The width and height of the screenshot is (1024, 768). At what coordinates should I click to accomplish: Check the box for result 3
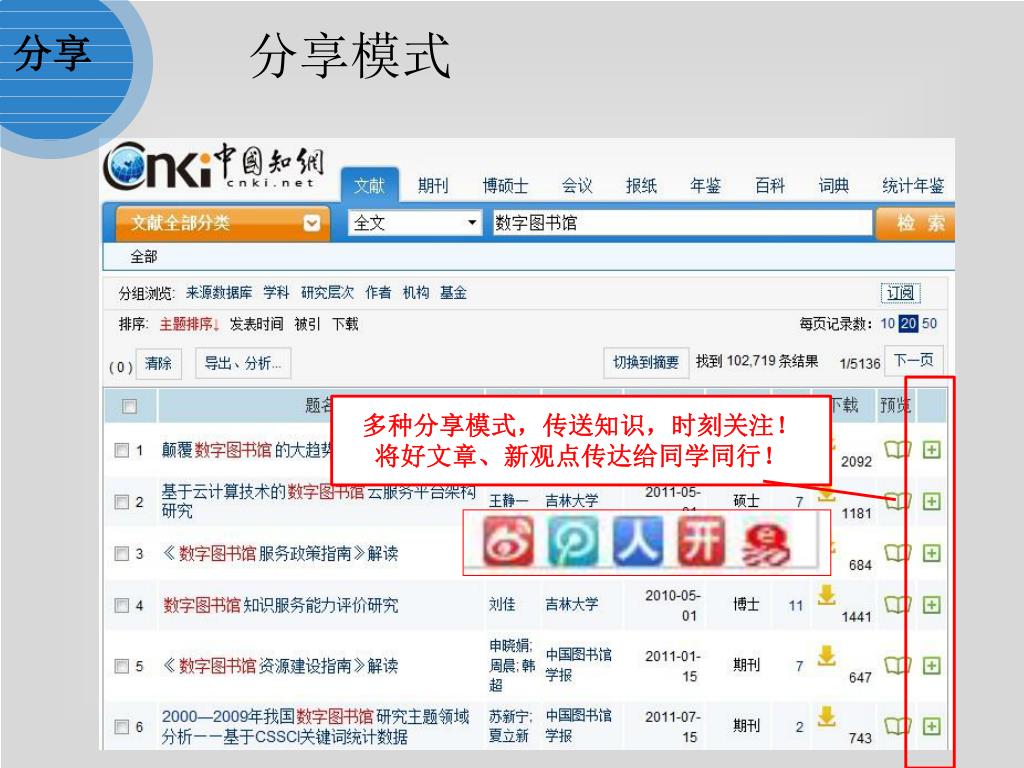click(121, 554)
